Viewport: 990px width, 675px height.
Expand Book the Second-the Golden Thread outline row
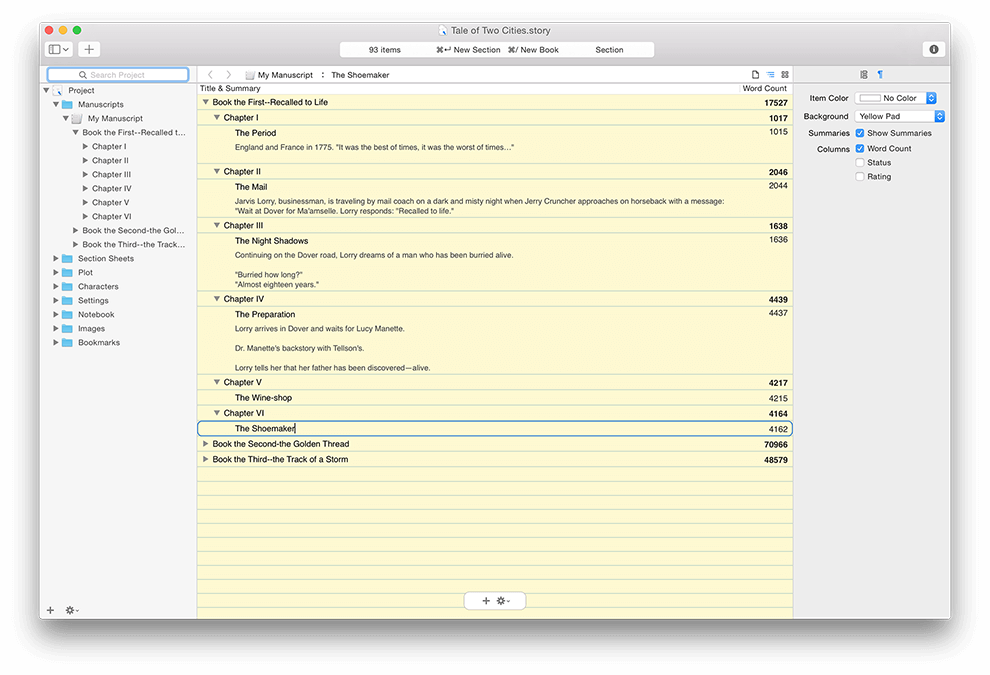point(206,444)
